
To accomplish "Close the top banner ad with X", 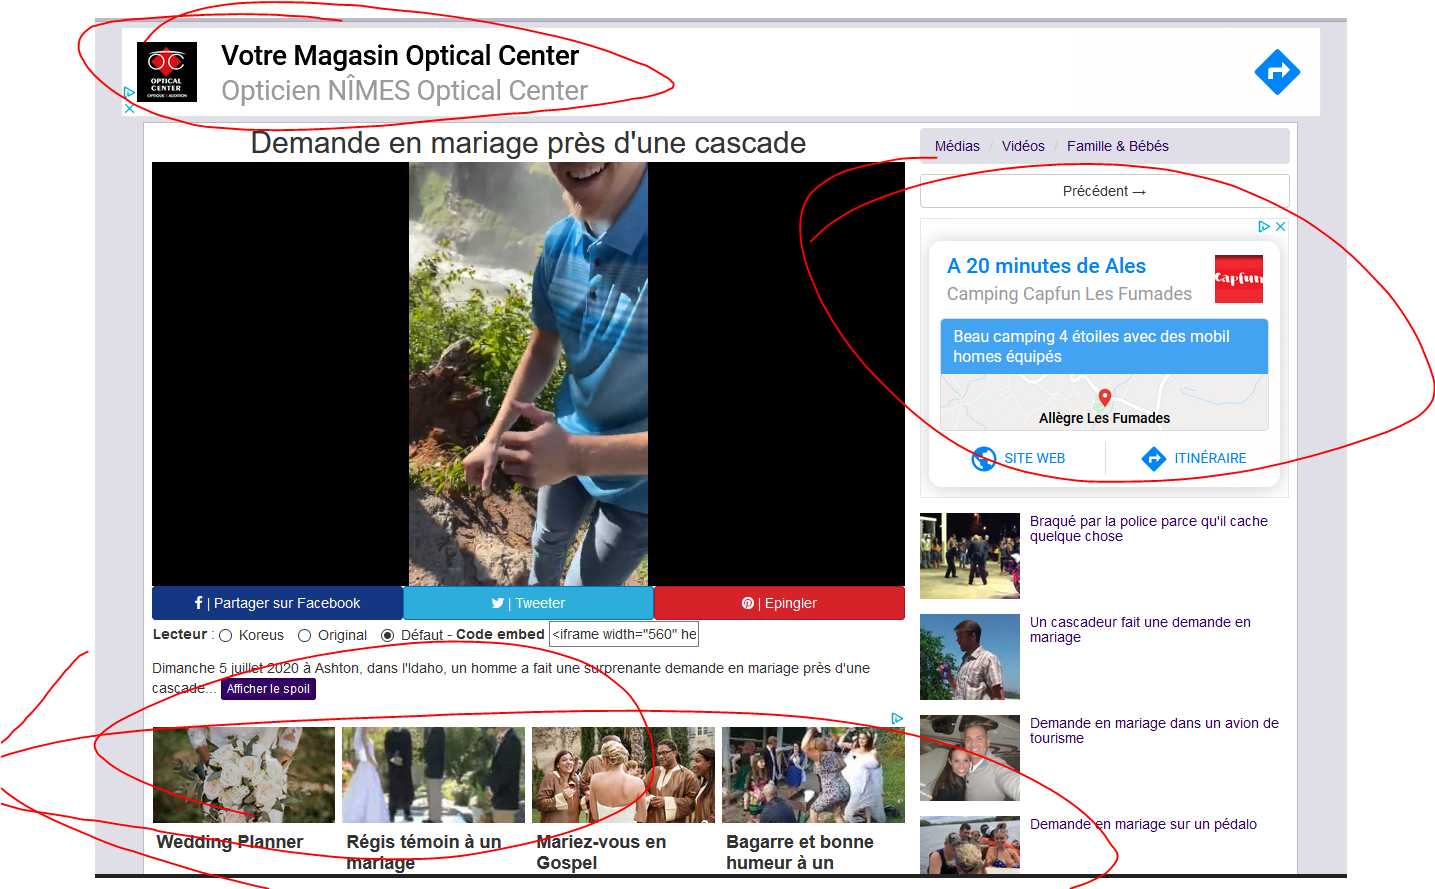I will (x=129, y=108).
